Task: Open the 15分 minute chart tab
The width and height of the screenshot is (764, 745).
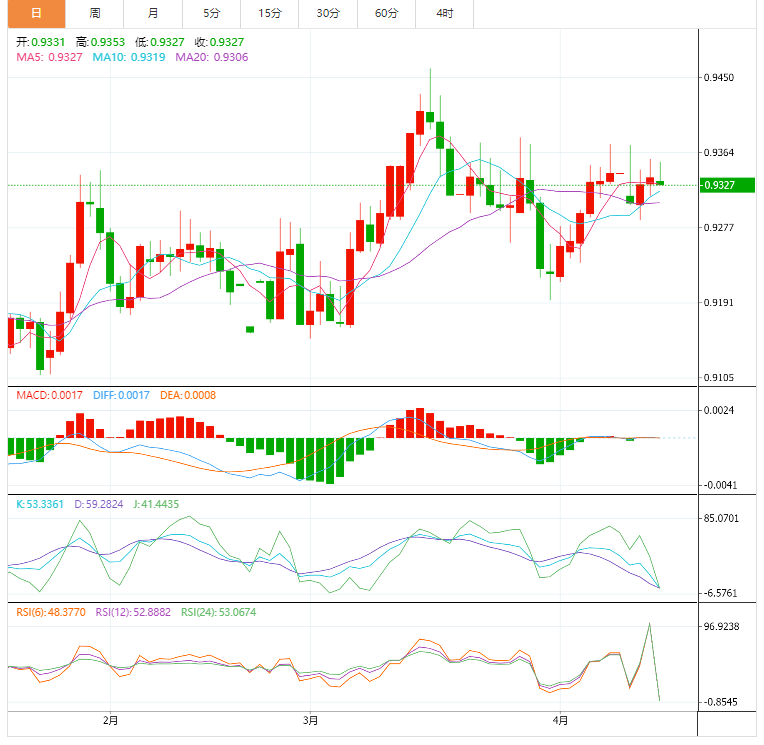Action: click(x=269, y=14)
